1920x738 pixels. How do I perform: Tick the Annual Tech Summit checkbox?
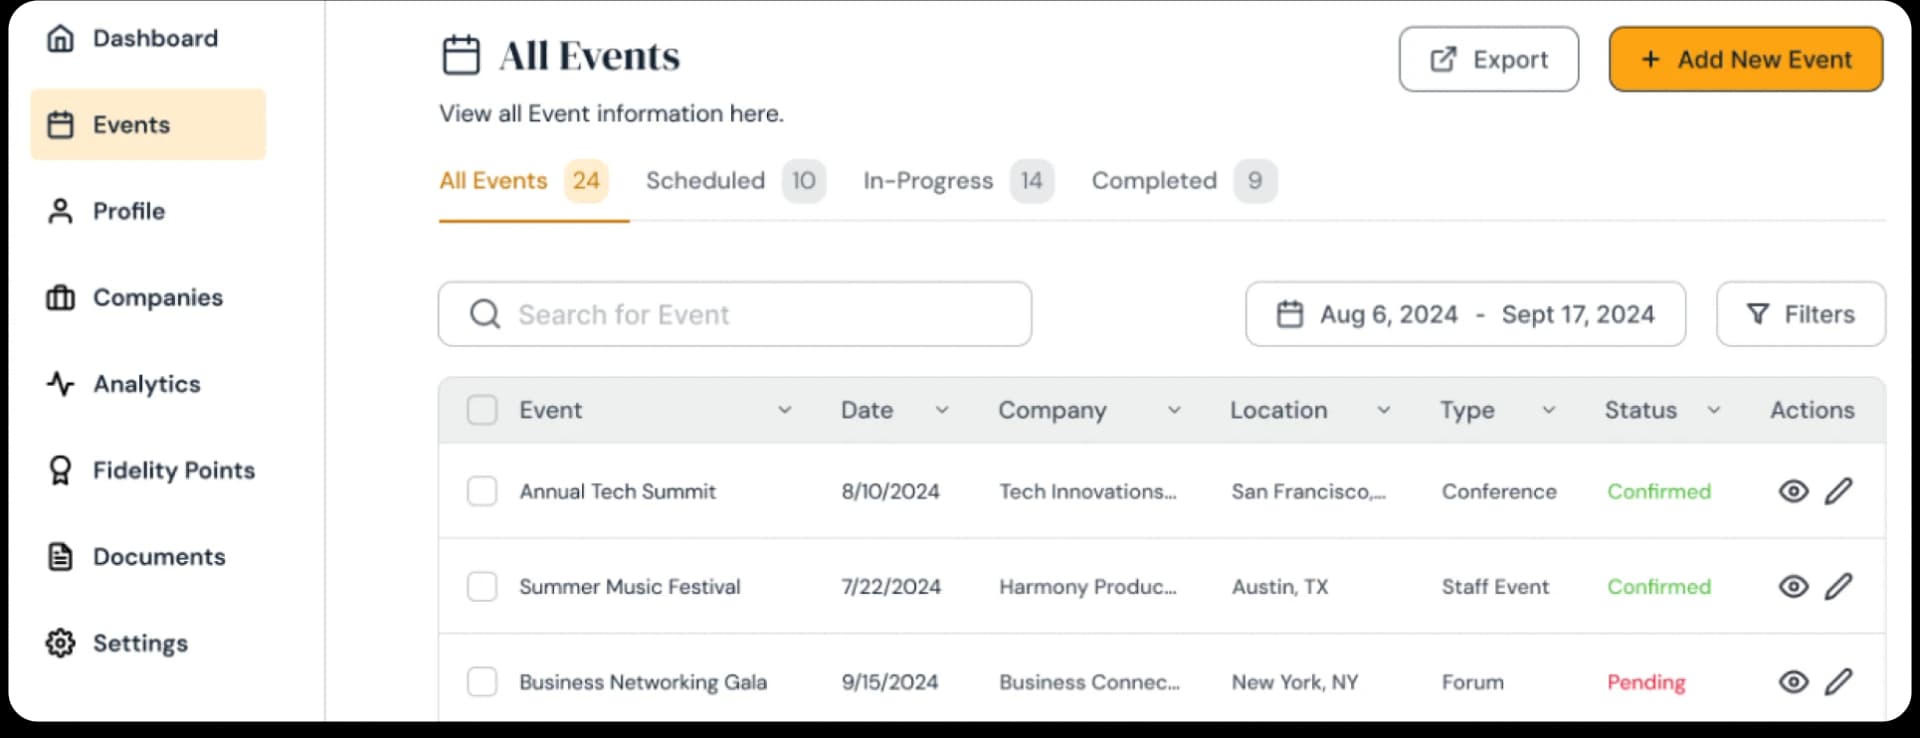[x=482, y=491]
